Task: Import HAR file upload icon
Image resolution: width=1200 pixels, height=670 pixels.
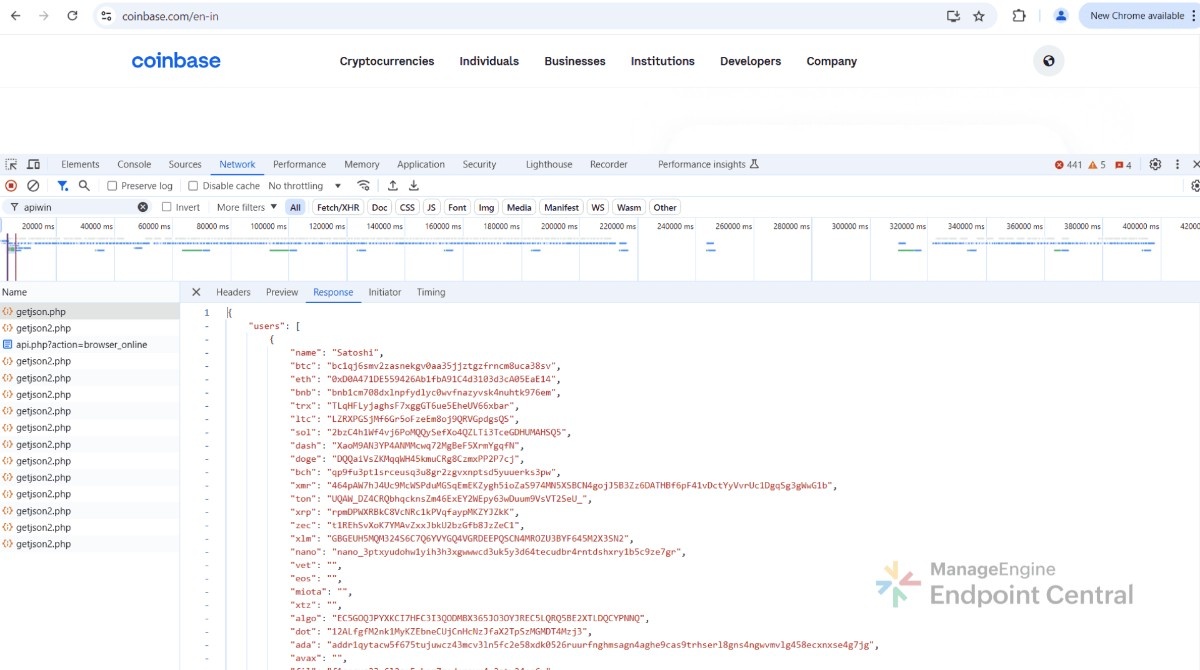Action: [x=393, y=186]
